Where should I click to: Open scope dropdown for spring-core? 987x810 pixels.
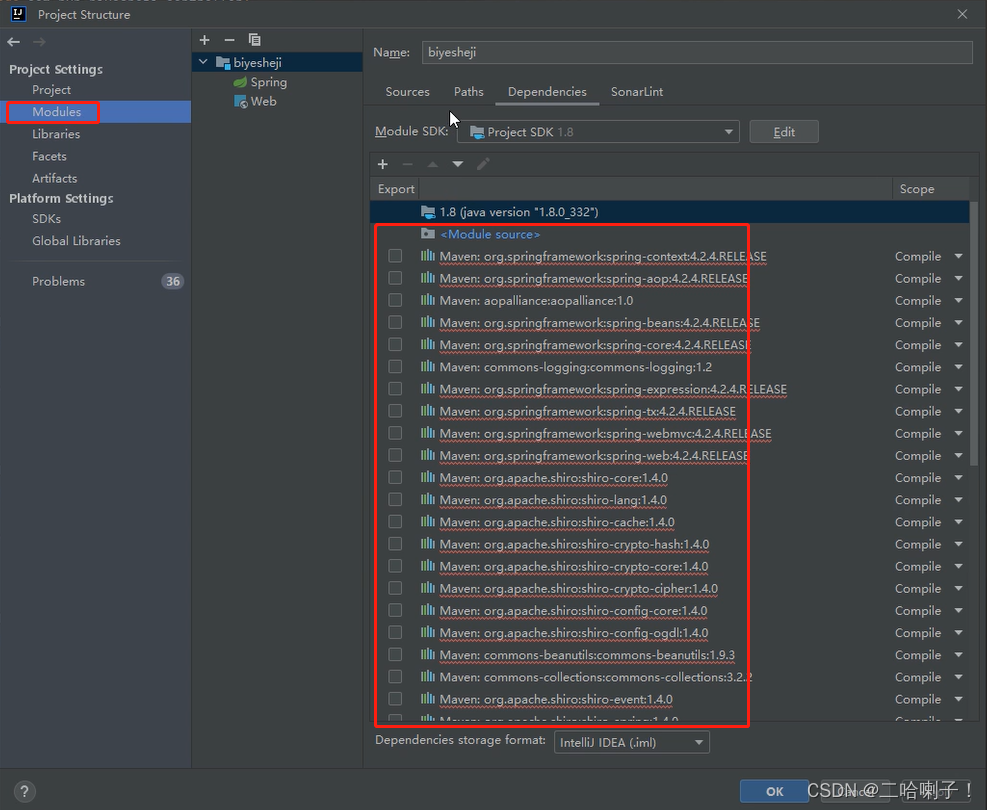click(x=958, y=345)
